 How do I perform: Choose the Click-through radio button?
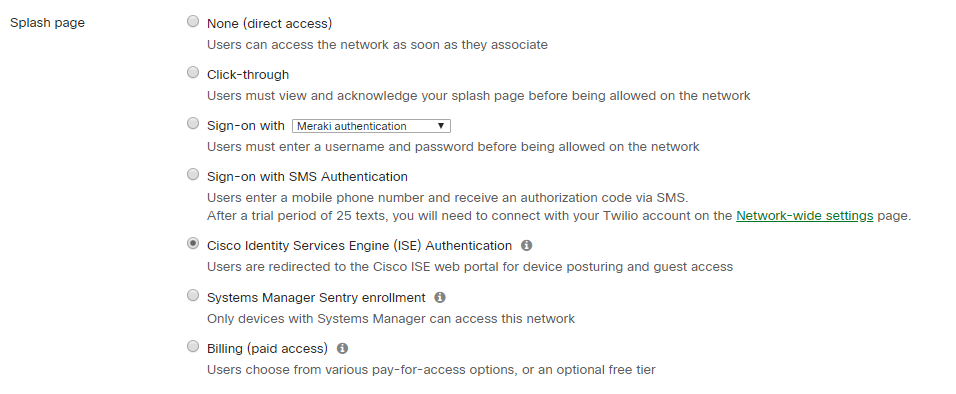(x=193, y=73)
